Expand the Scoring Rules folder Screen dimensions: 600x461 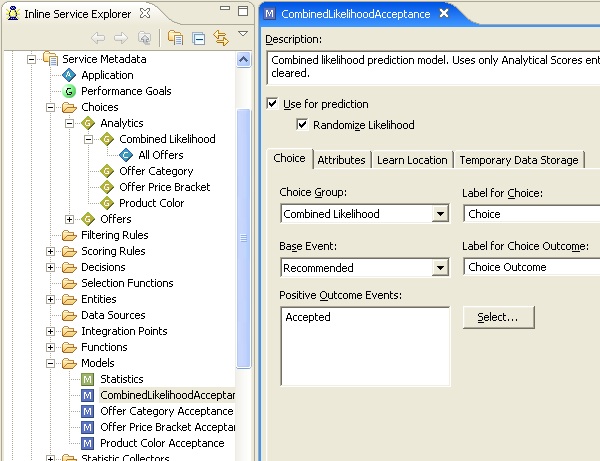[x=51, y=251]
